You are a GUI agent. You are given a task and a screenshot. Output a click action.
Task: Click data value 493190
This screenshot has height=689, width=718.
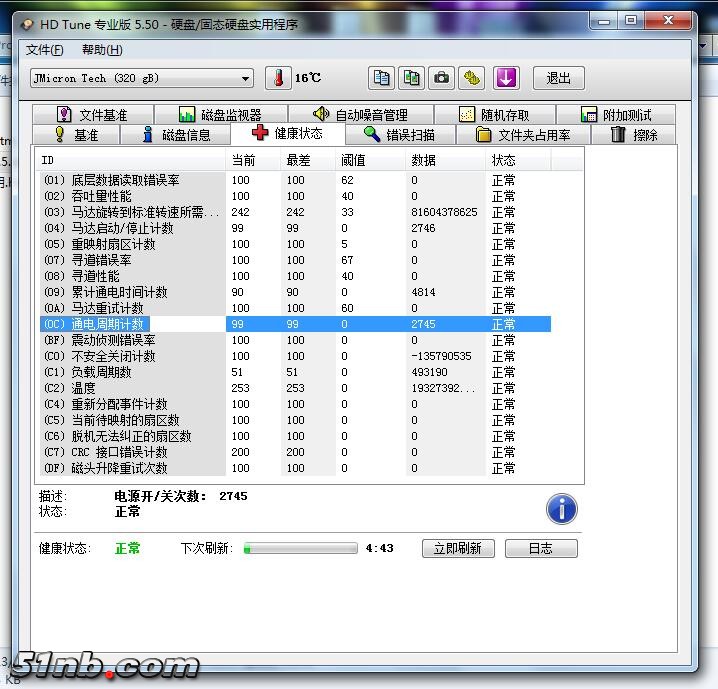(x=430, y=372)
